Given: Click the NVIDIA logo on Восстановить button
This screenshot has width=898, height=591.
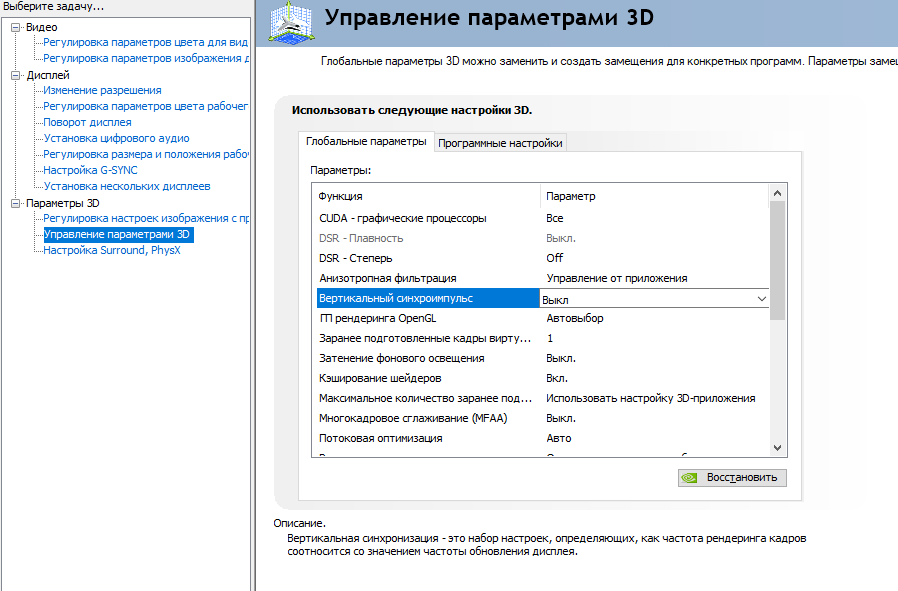Looking at the screenshot, I should click(x=689, y=478).
